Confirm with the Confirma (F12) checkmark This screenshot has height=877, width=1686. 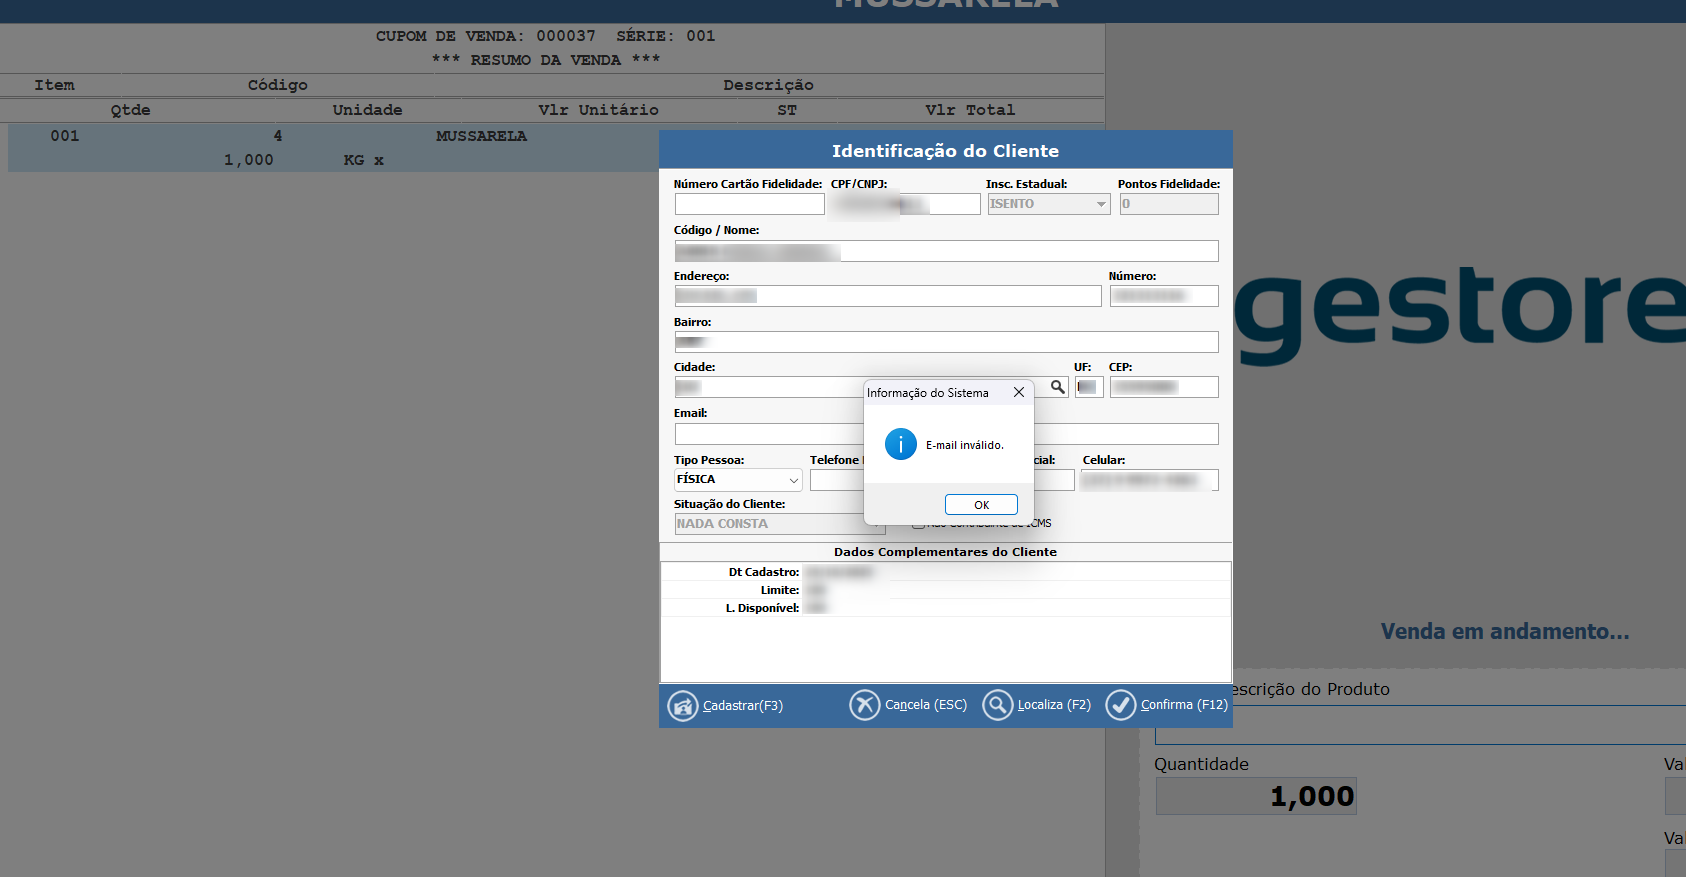(1120, 705)
